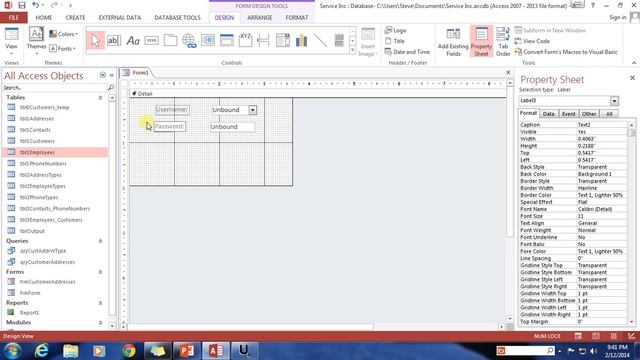Click the View Code button
The height and width of the screenshot is (360, 640).
[x=532, y=41]
